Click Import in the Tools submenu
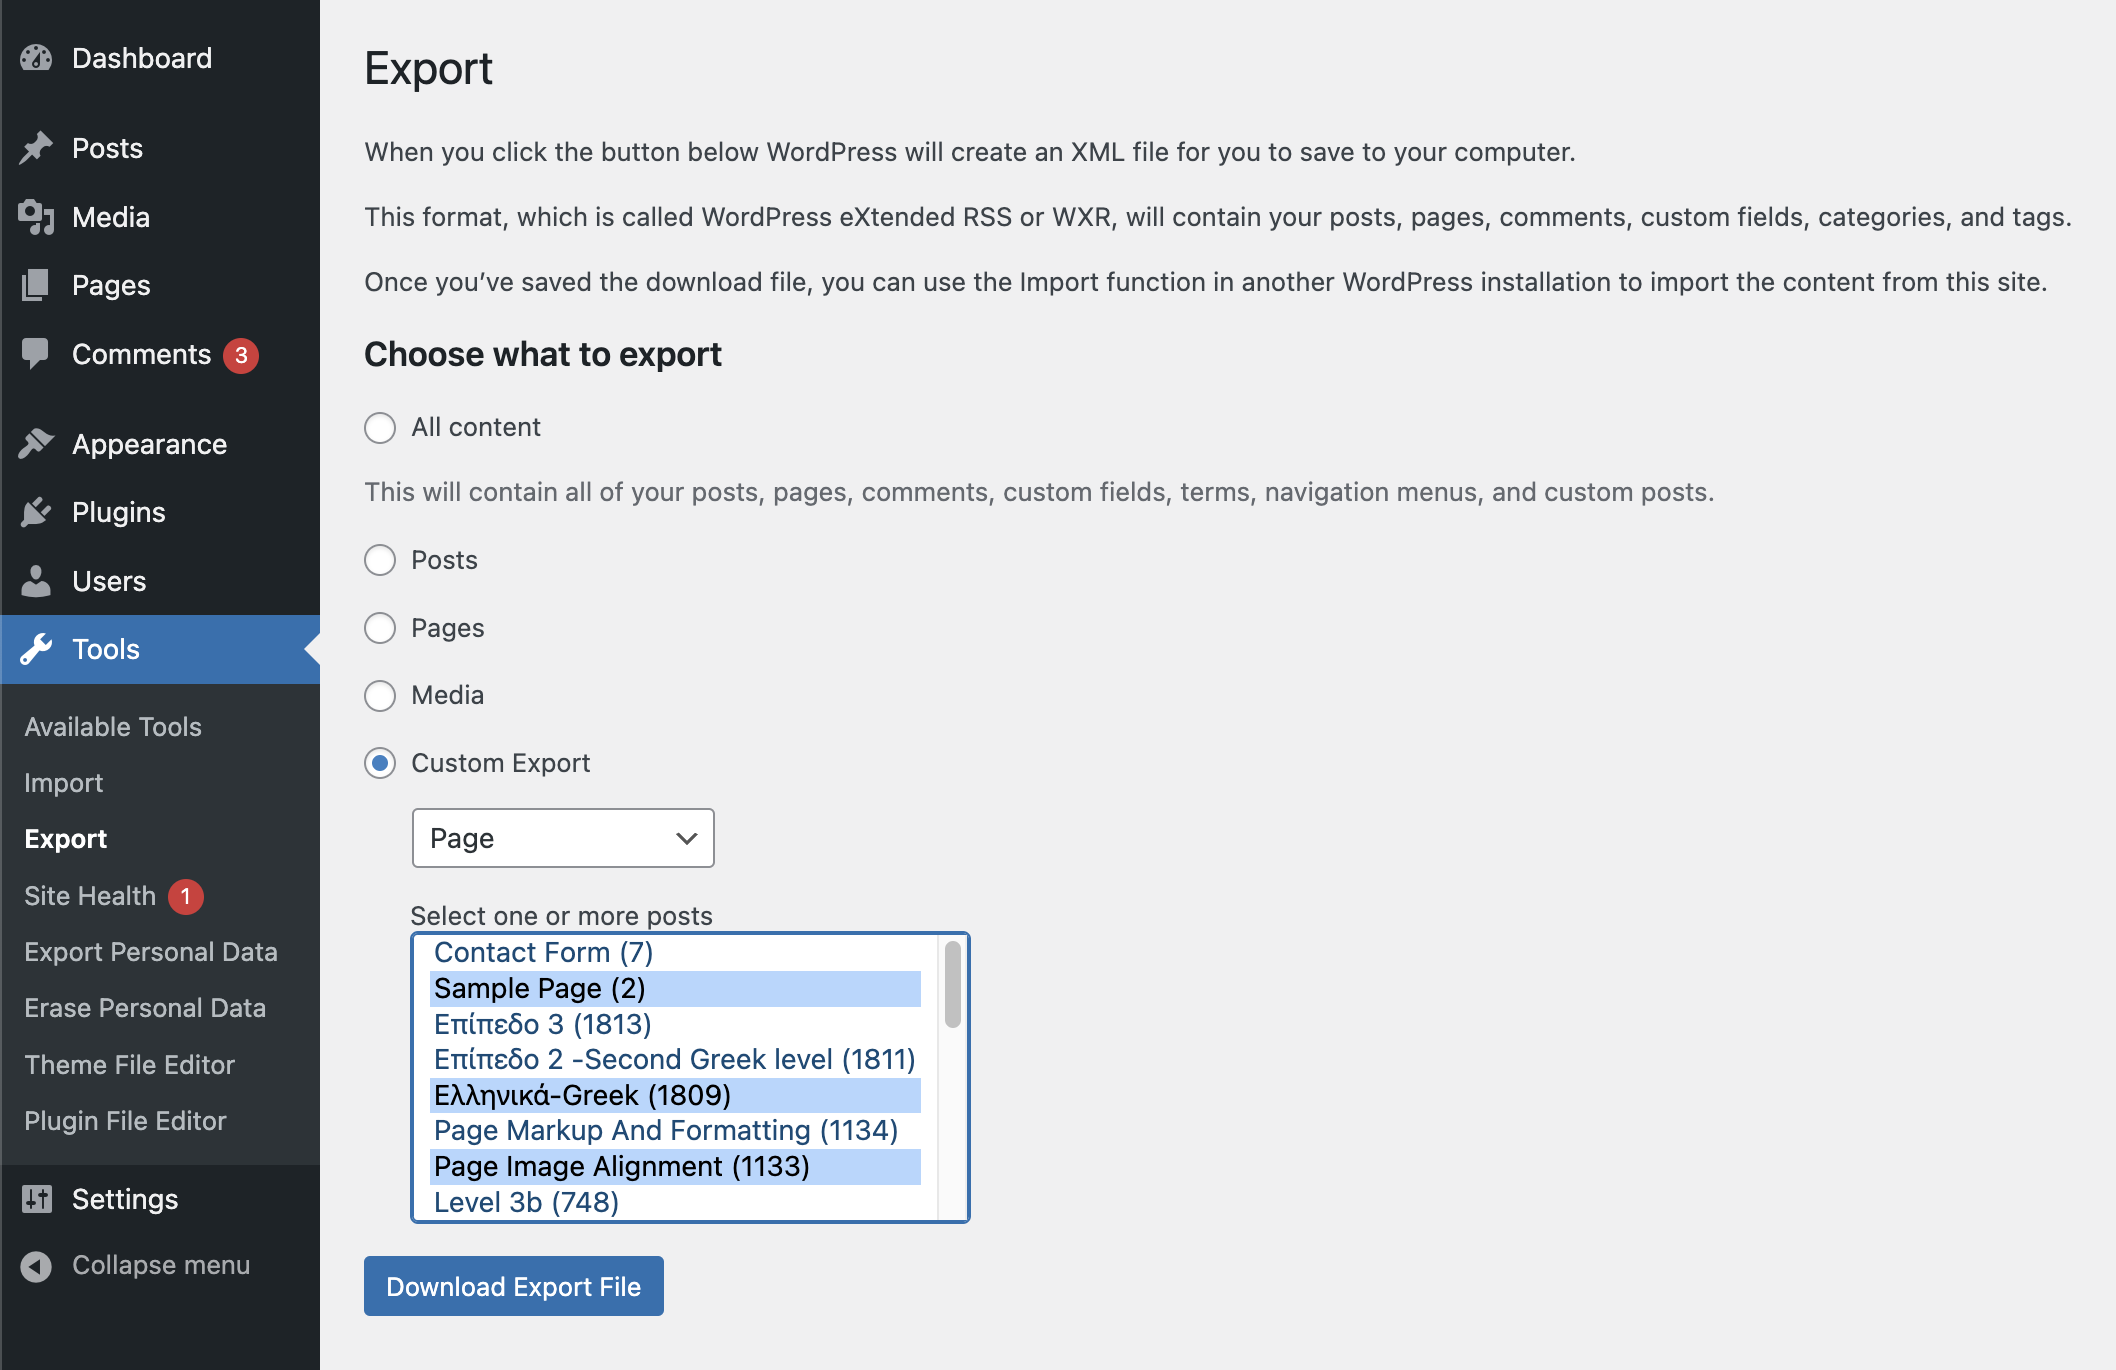Image resolution: width=2116 pixels, height=1370 pixels. pos(63,782)
